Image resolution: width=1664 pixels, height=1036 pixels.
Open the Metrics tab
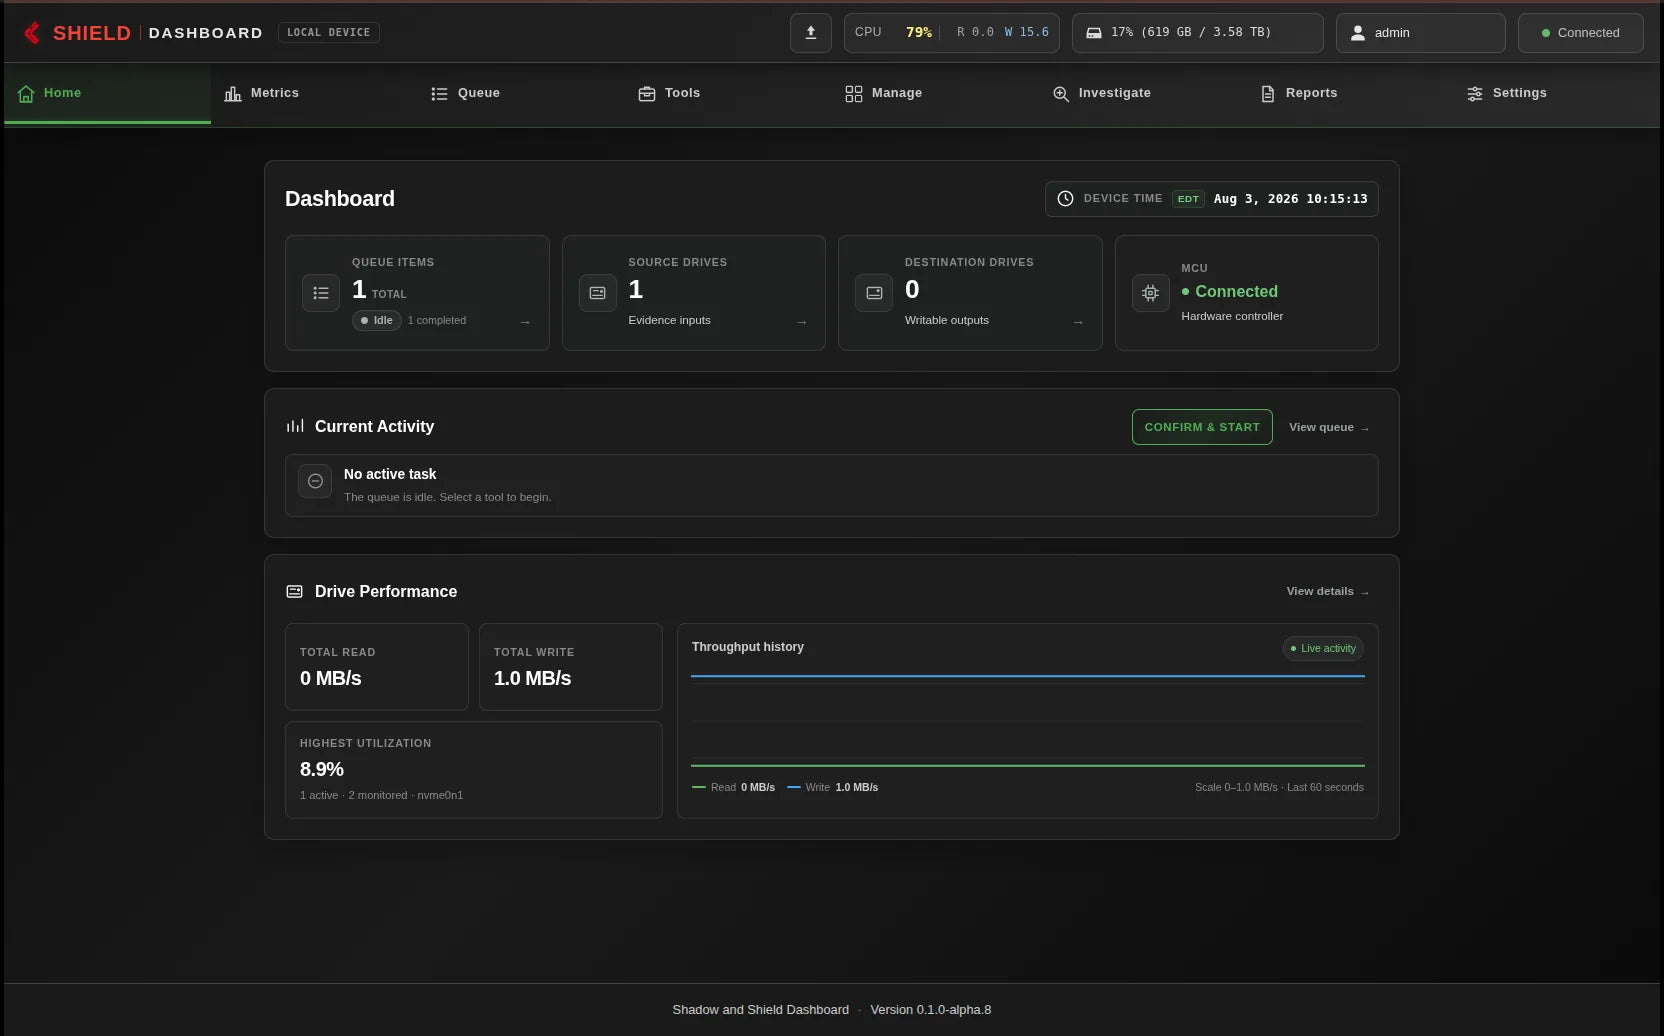[314, 94]
